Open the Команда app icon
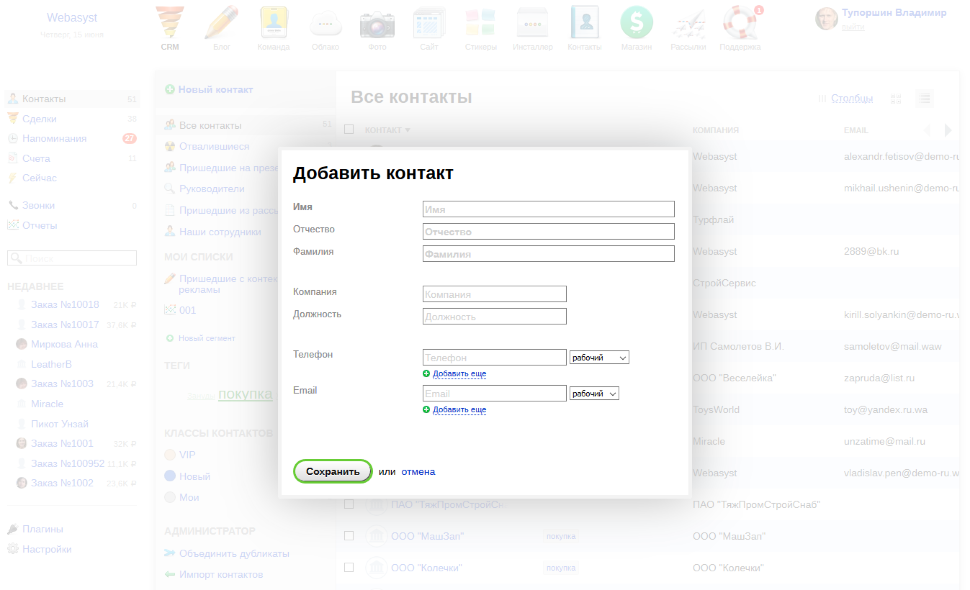 pyautogui.click(x=273, y=22)
